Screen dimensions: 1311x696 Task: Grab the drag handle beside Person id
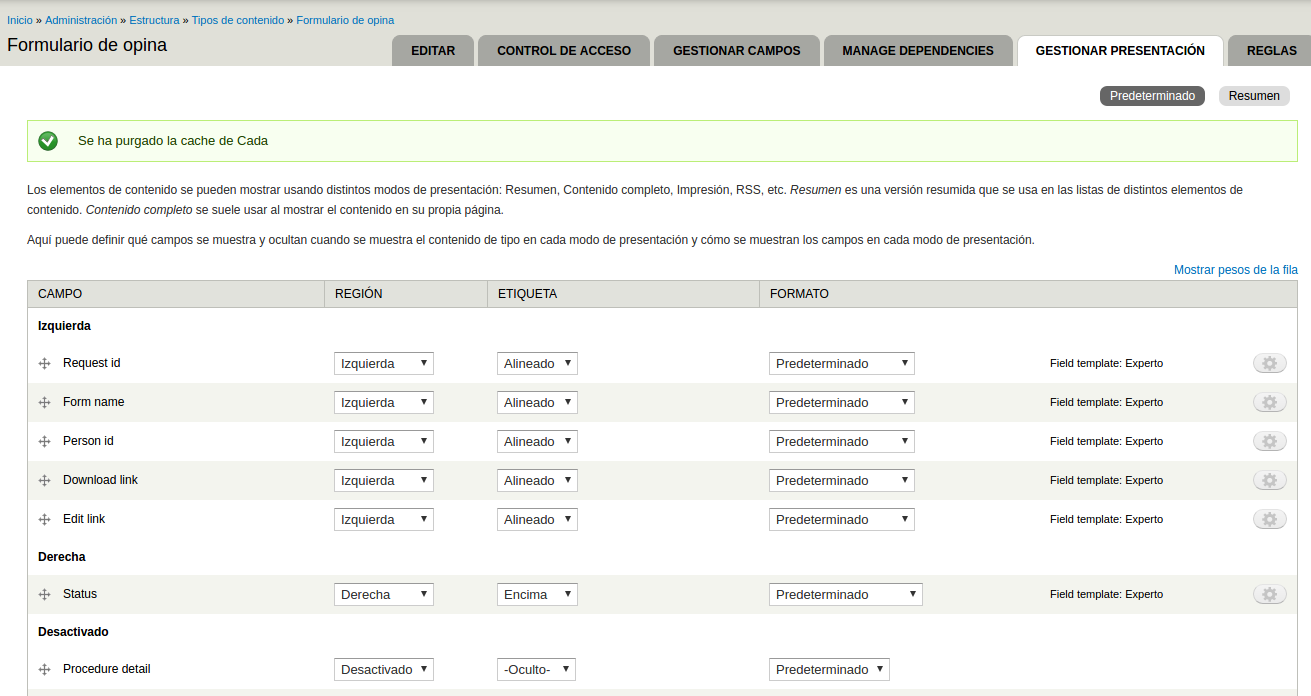click(x=44, y=442)
